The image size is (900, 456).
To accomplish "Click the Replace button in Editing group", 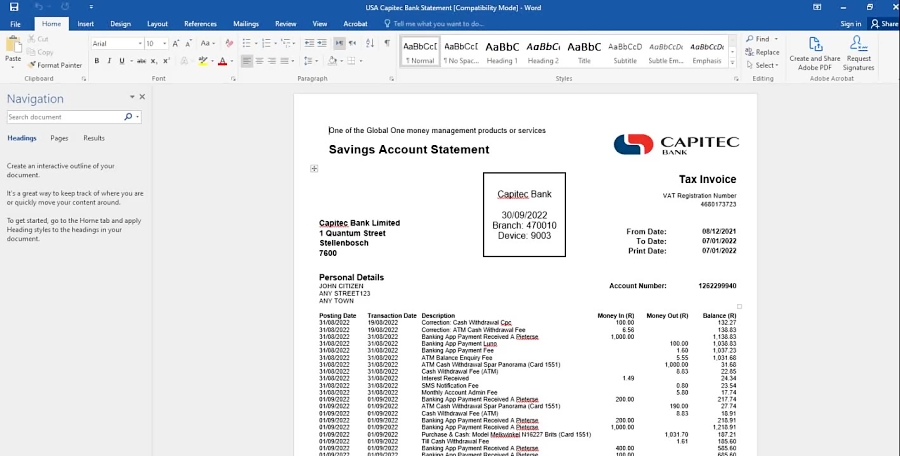I will click(x=762, y=52).
